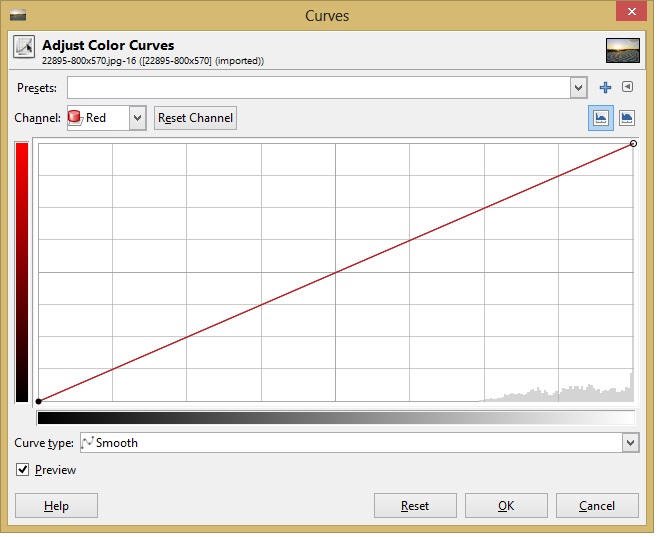Click the Reset Channel button
Viewport: 659px width, 537px height.
(x=195, y=118)
